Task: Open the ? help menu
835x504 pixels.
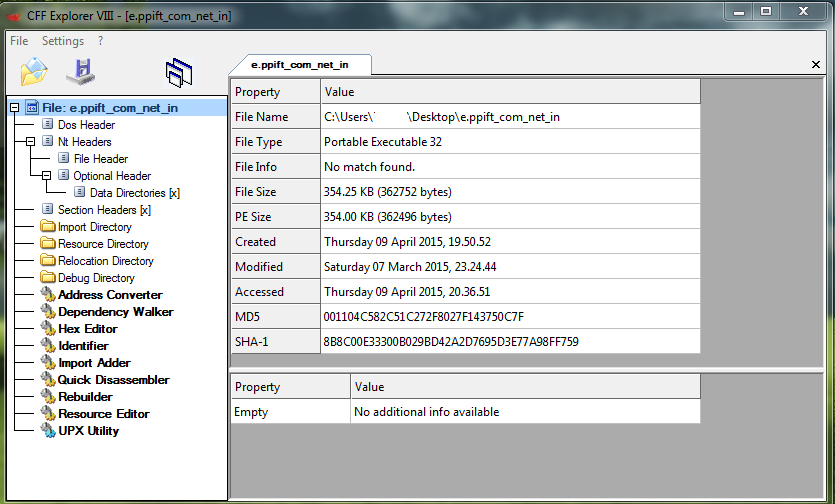Action: [x=101, y=41]
